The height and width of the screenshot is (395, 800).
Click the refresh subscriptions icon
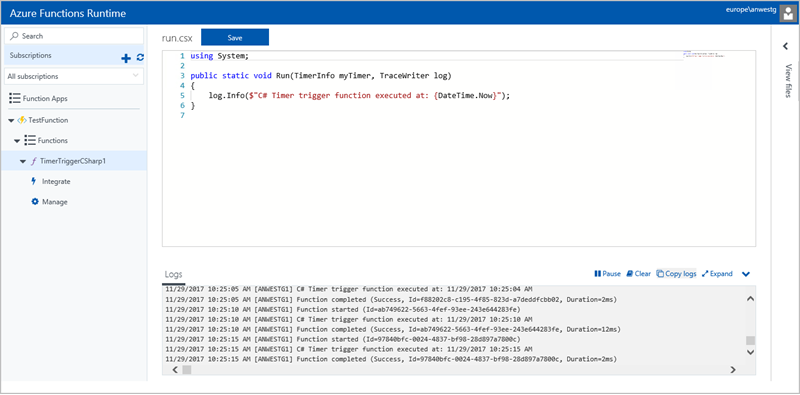click(140, 58)
